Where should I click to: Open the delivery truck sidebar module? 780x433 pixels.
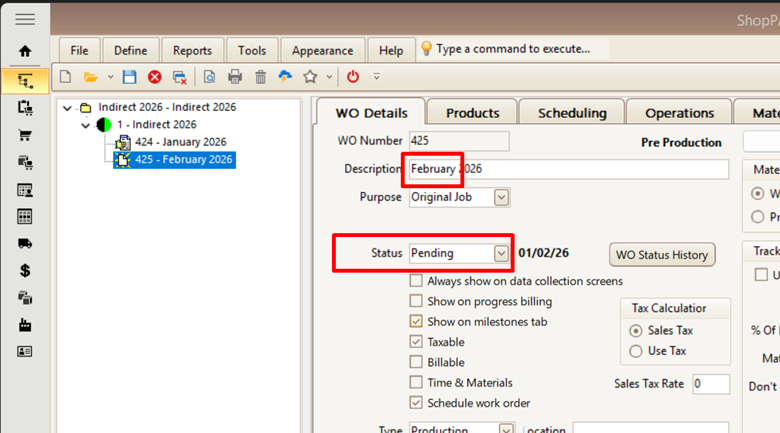pyautogui.click(x=25, y=243)
